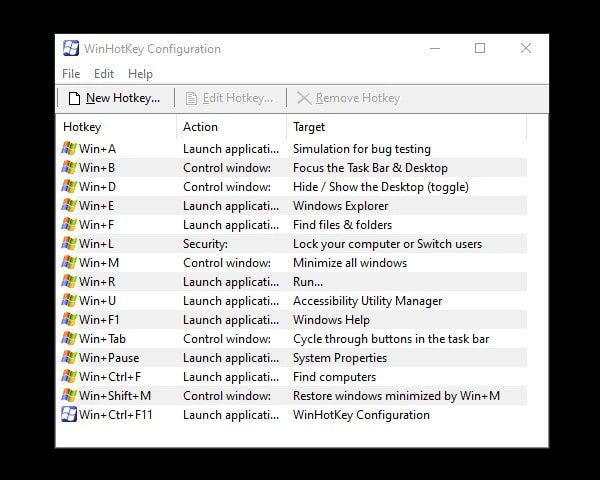Screen dimensions: 600x480
Task: Click the Windows flag icon beside Win+Tab
Action: pyautogui.click(x=69, y=339)
